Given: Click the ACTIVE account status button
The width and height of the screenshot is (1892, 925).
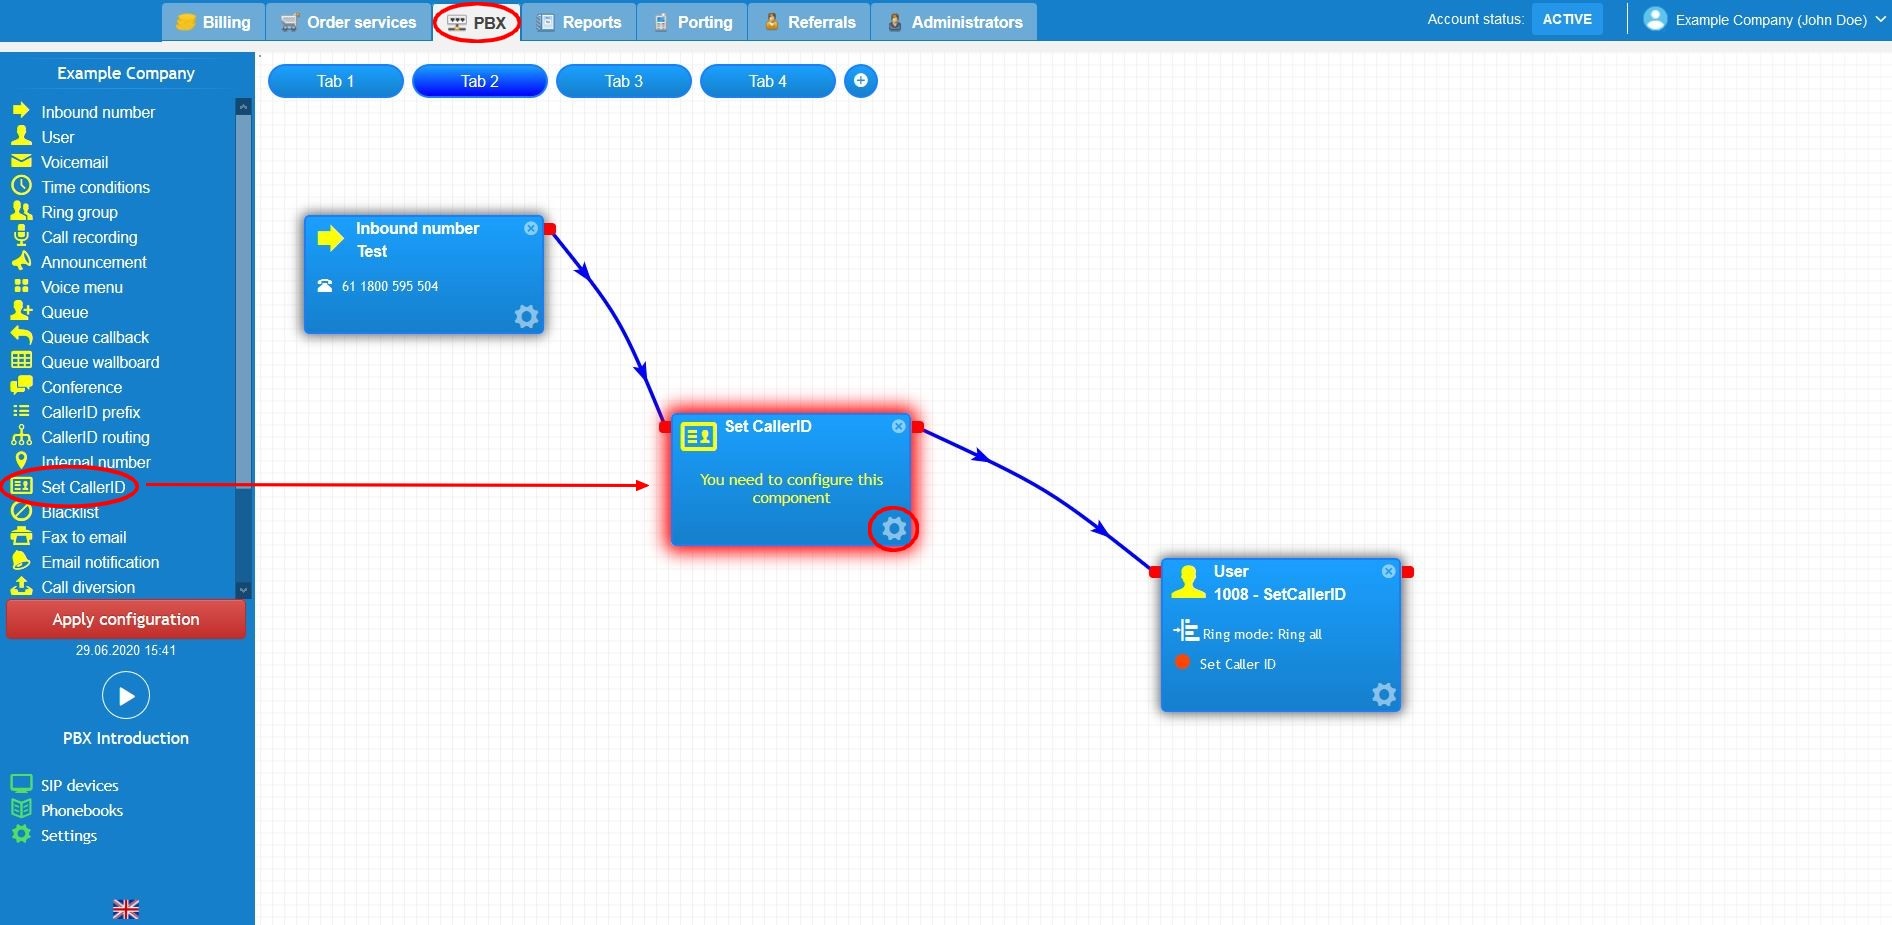Looking at the screenshot, I should click(x=1567, y=19).
